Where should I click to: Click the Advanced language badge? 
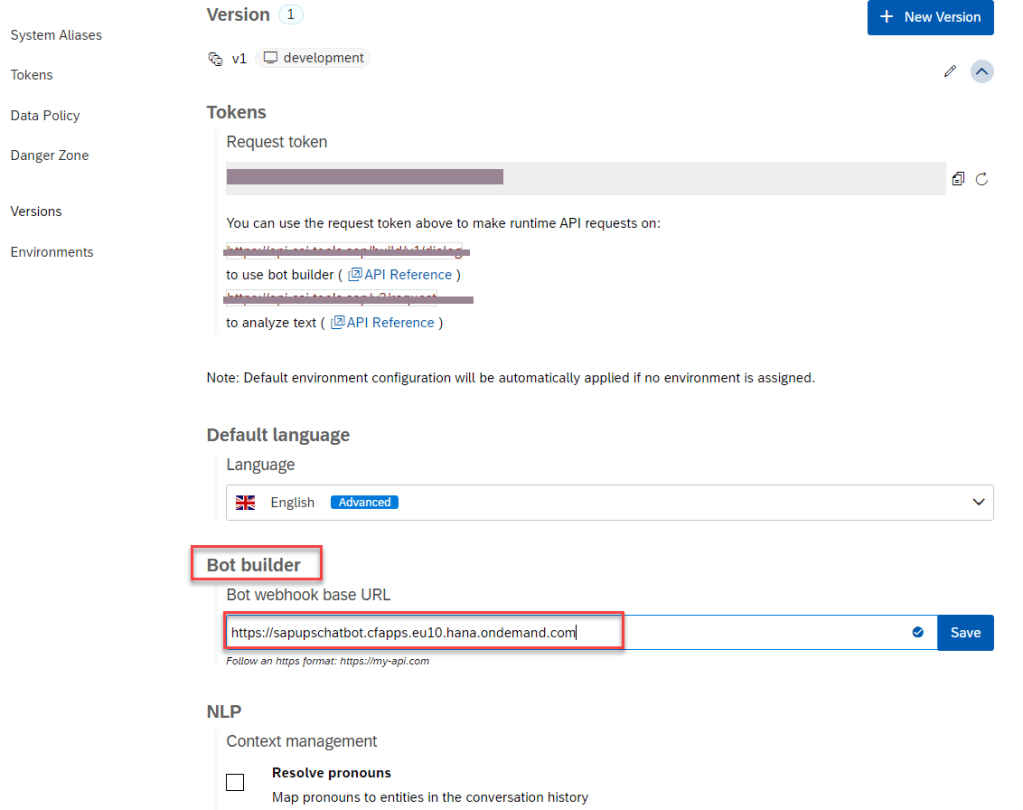point(364,502)
